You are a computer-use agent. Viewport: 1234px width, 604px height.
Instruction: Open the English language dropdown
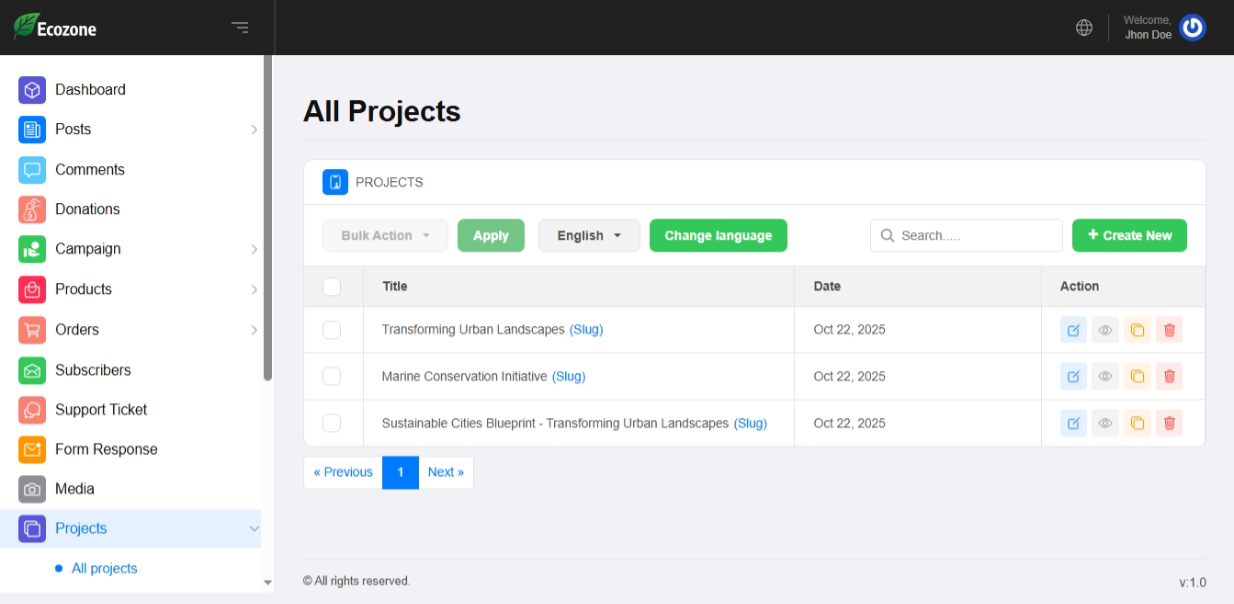589,236
